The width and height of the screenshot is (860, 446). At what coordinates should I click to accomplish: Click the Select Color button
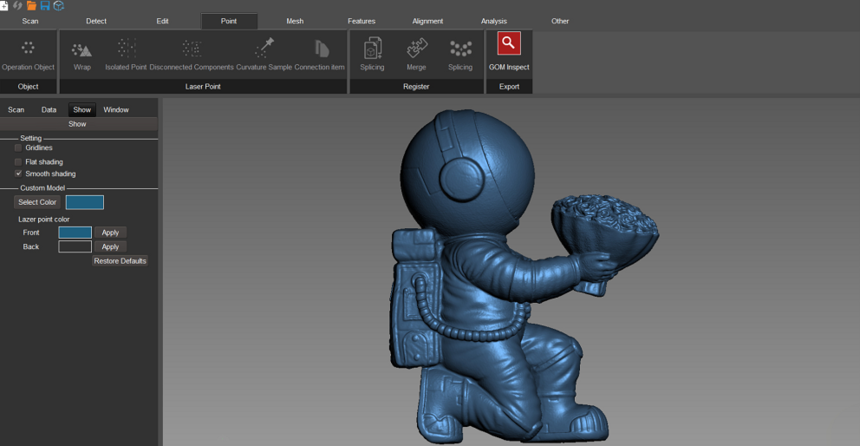37,202
